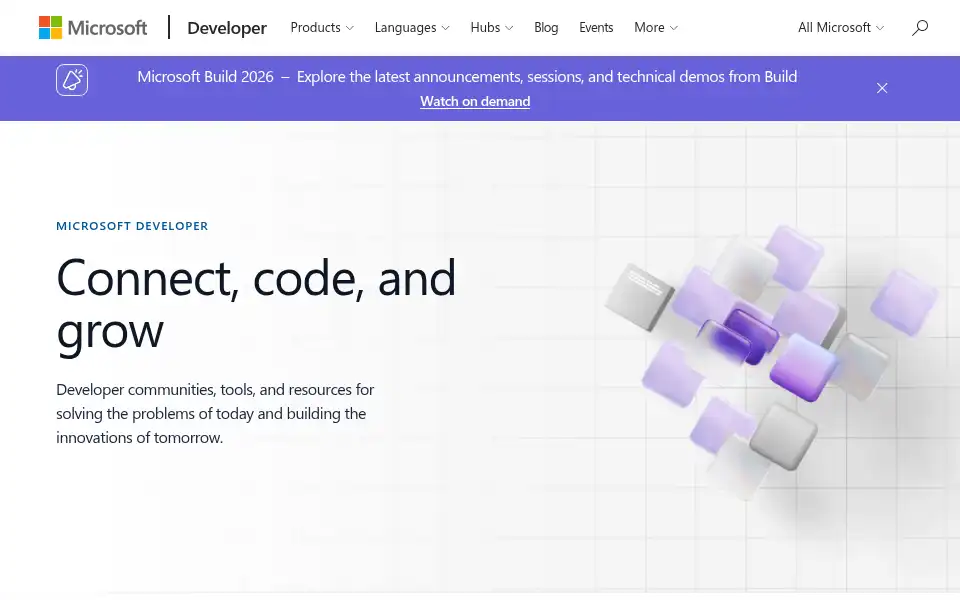The height and width of the screenshot is (600, 960).
Task: Open the search magnifier icon
Action: coord(920,28)
